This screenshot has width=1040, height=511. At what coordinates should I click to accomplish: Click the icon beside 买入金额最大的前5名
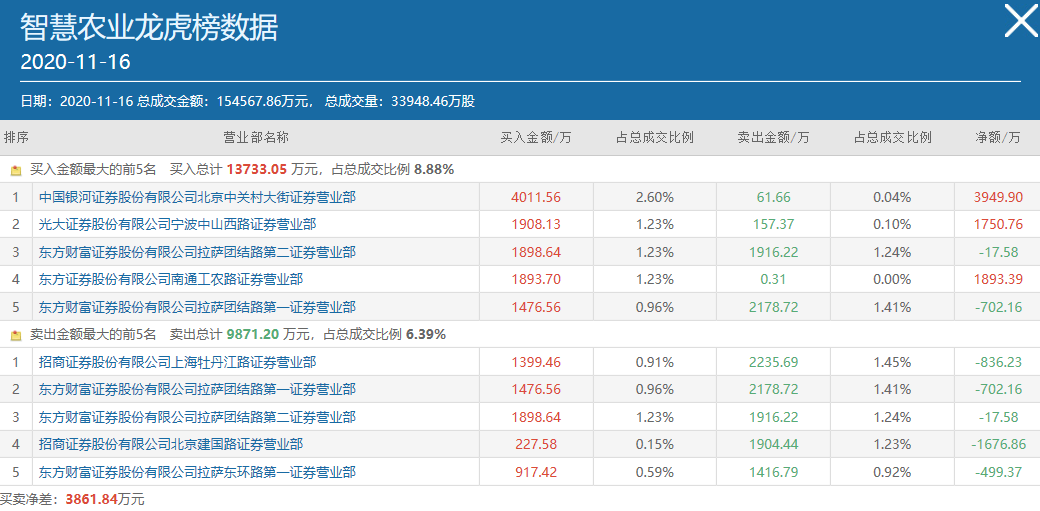pos(16,171)
